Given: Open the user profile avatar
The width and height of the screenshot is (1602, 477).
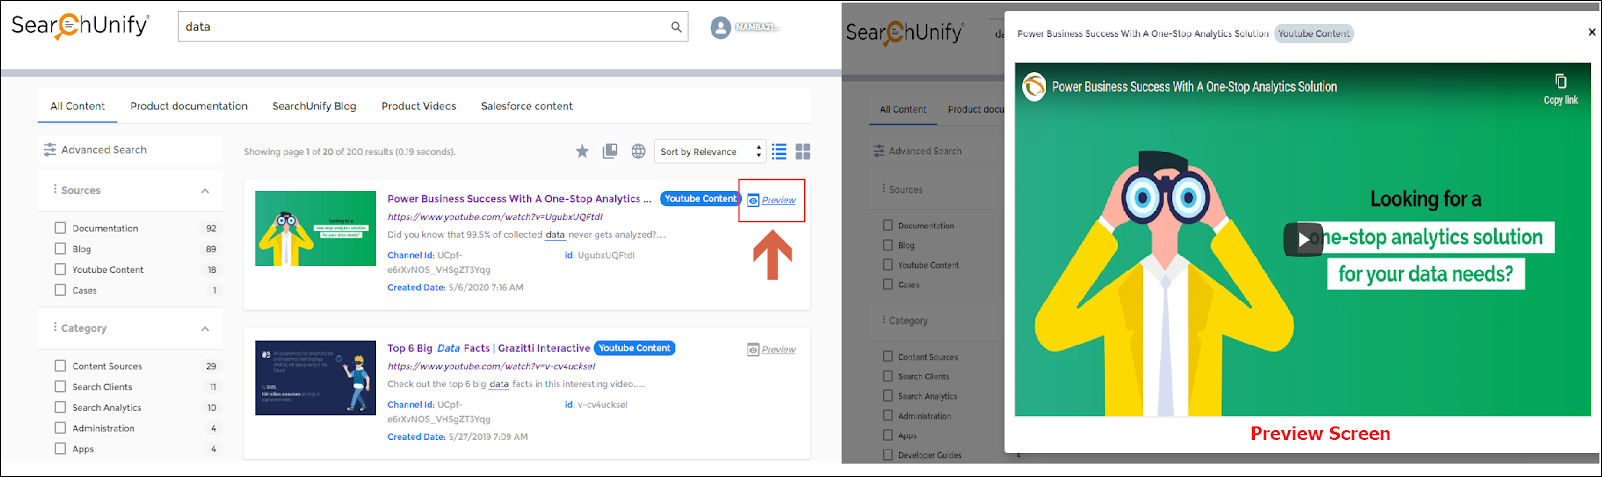Looking at the screenshot, I should (720, 28).
